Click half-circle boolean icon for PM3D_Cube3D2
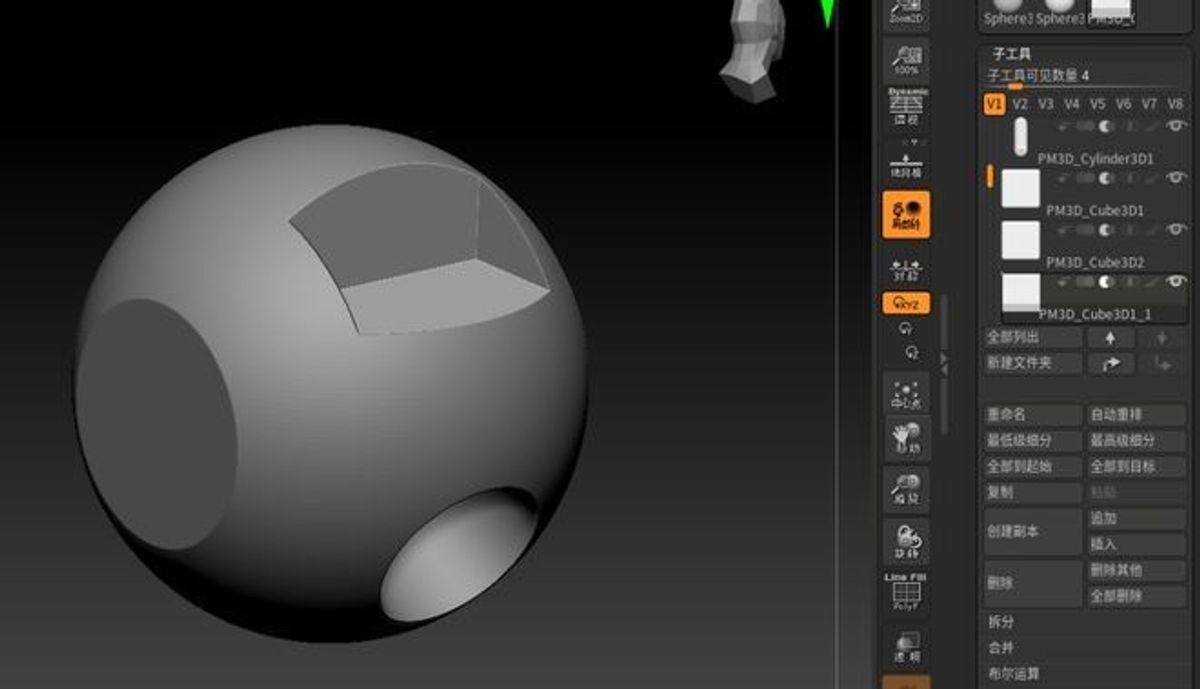 [1106, 230]
